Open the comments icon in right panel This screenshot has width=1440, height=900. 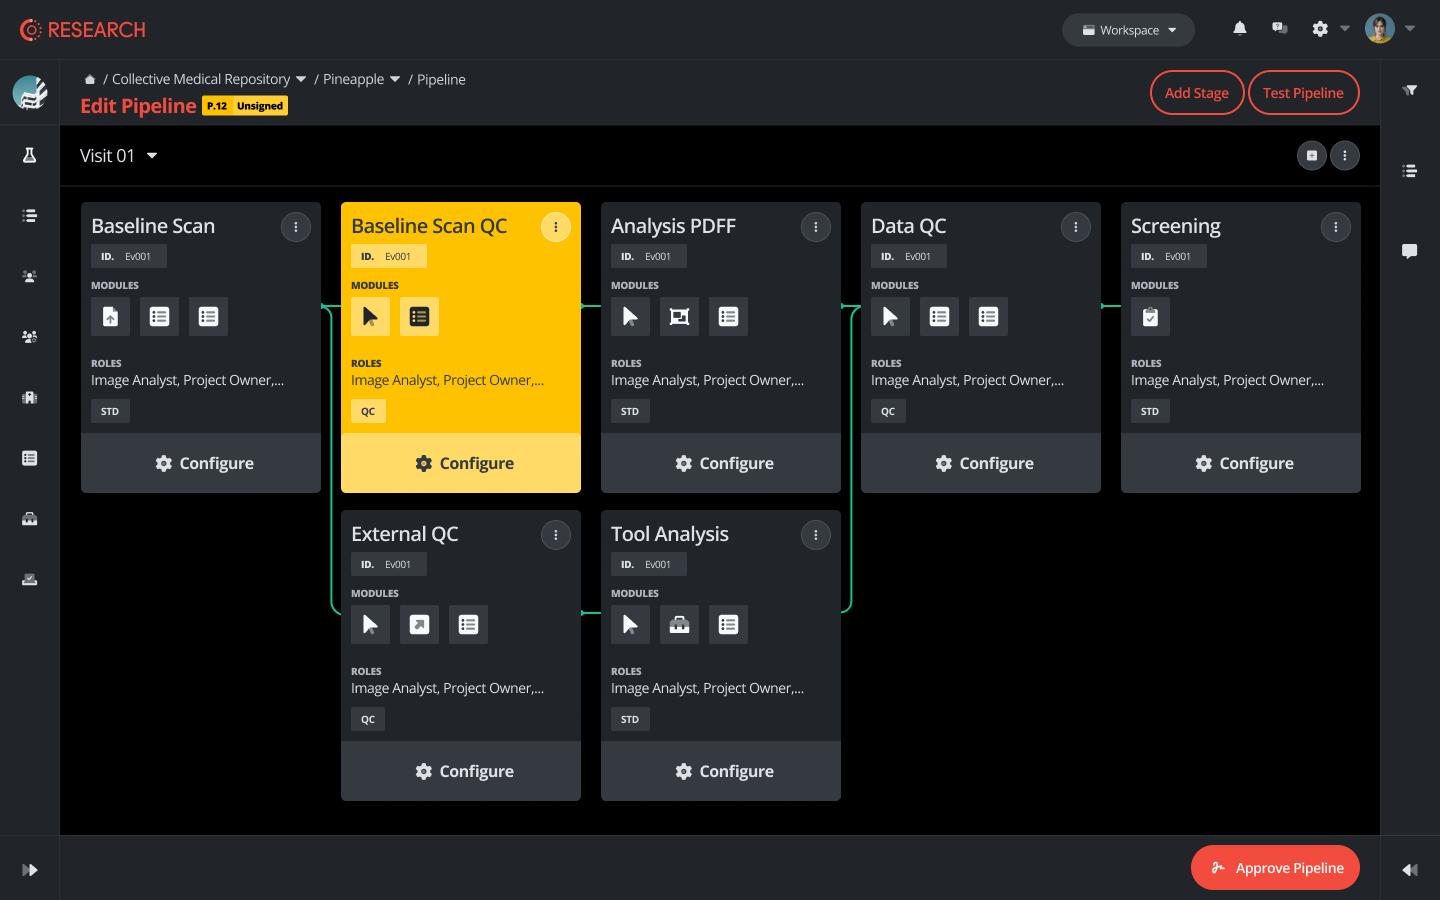click(x=1410, y=251)
